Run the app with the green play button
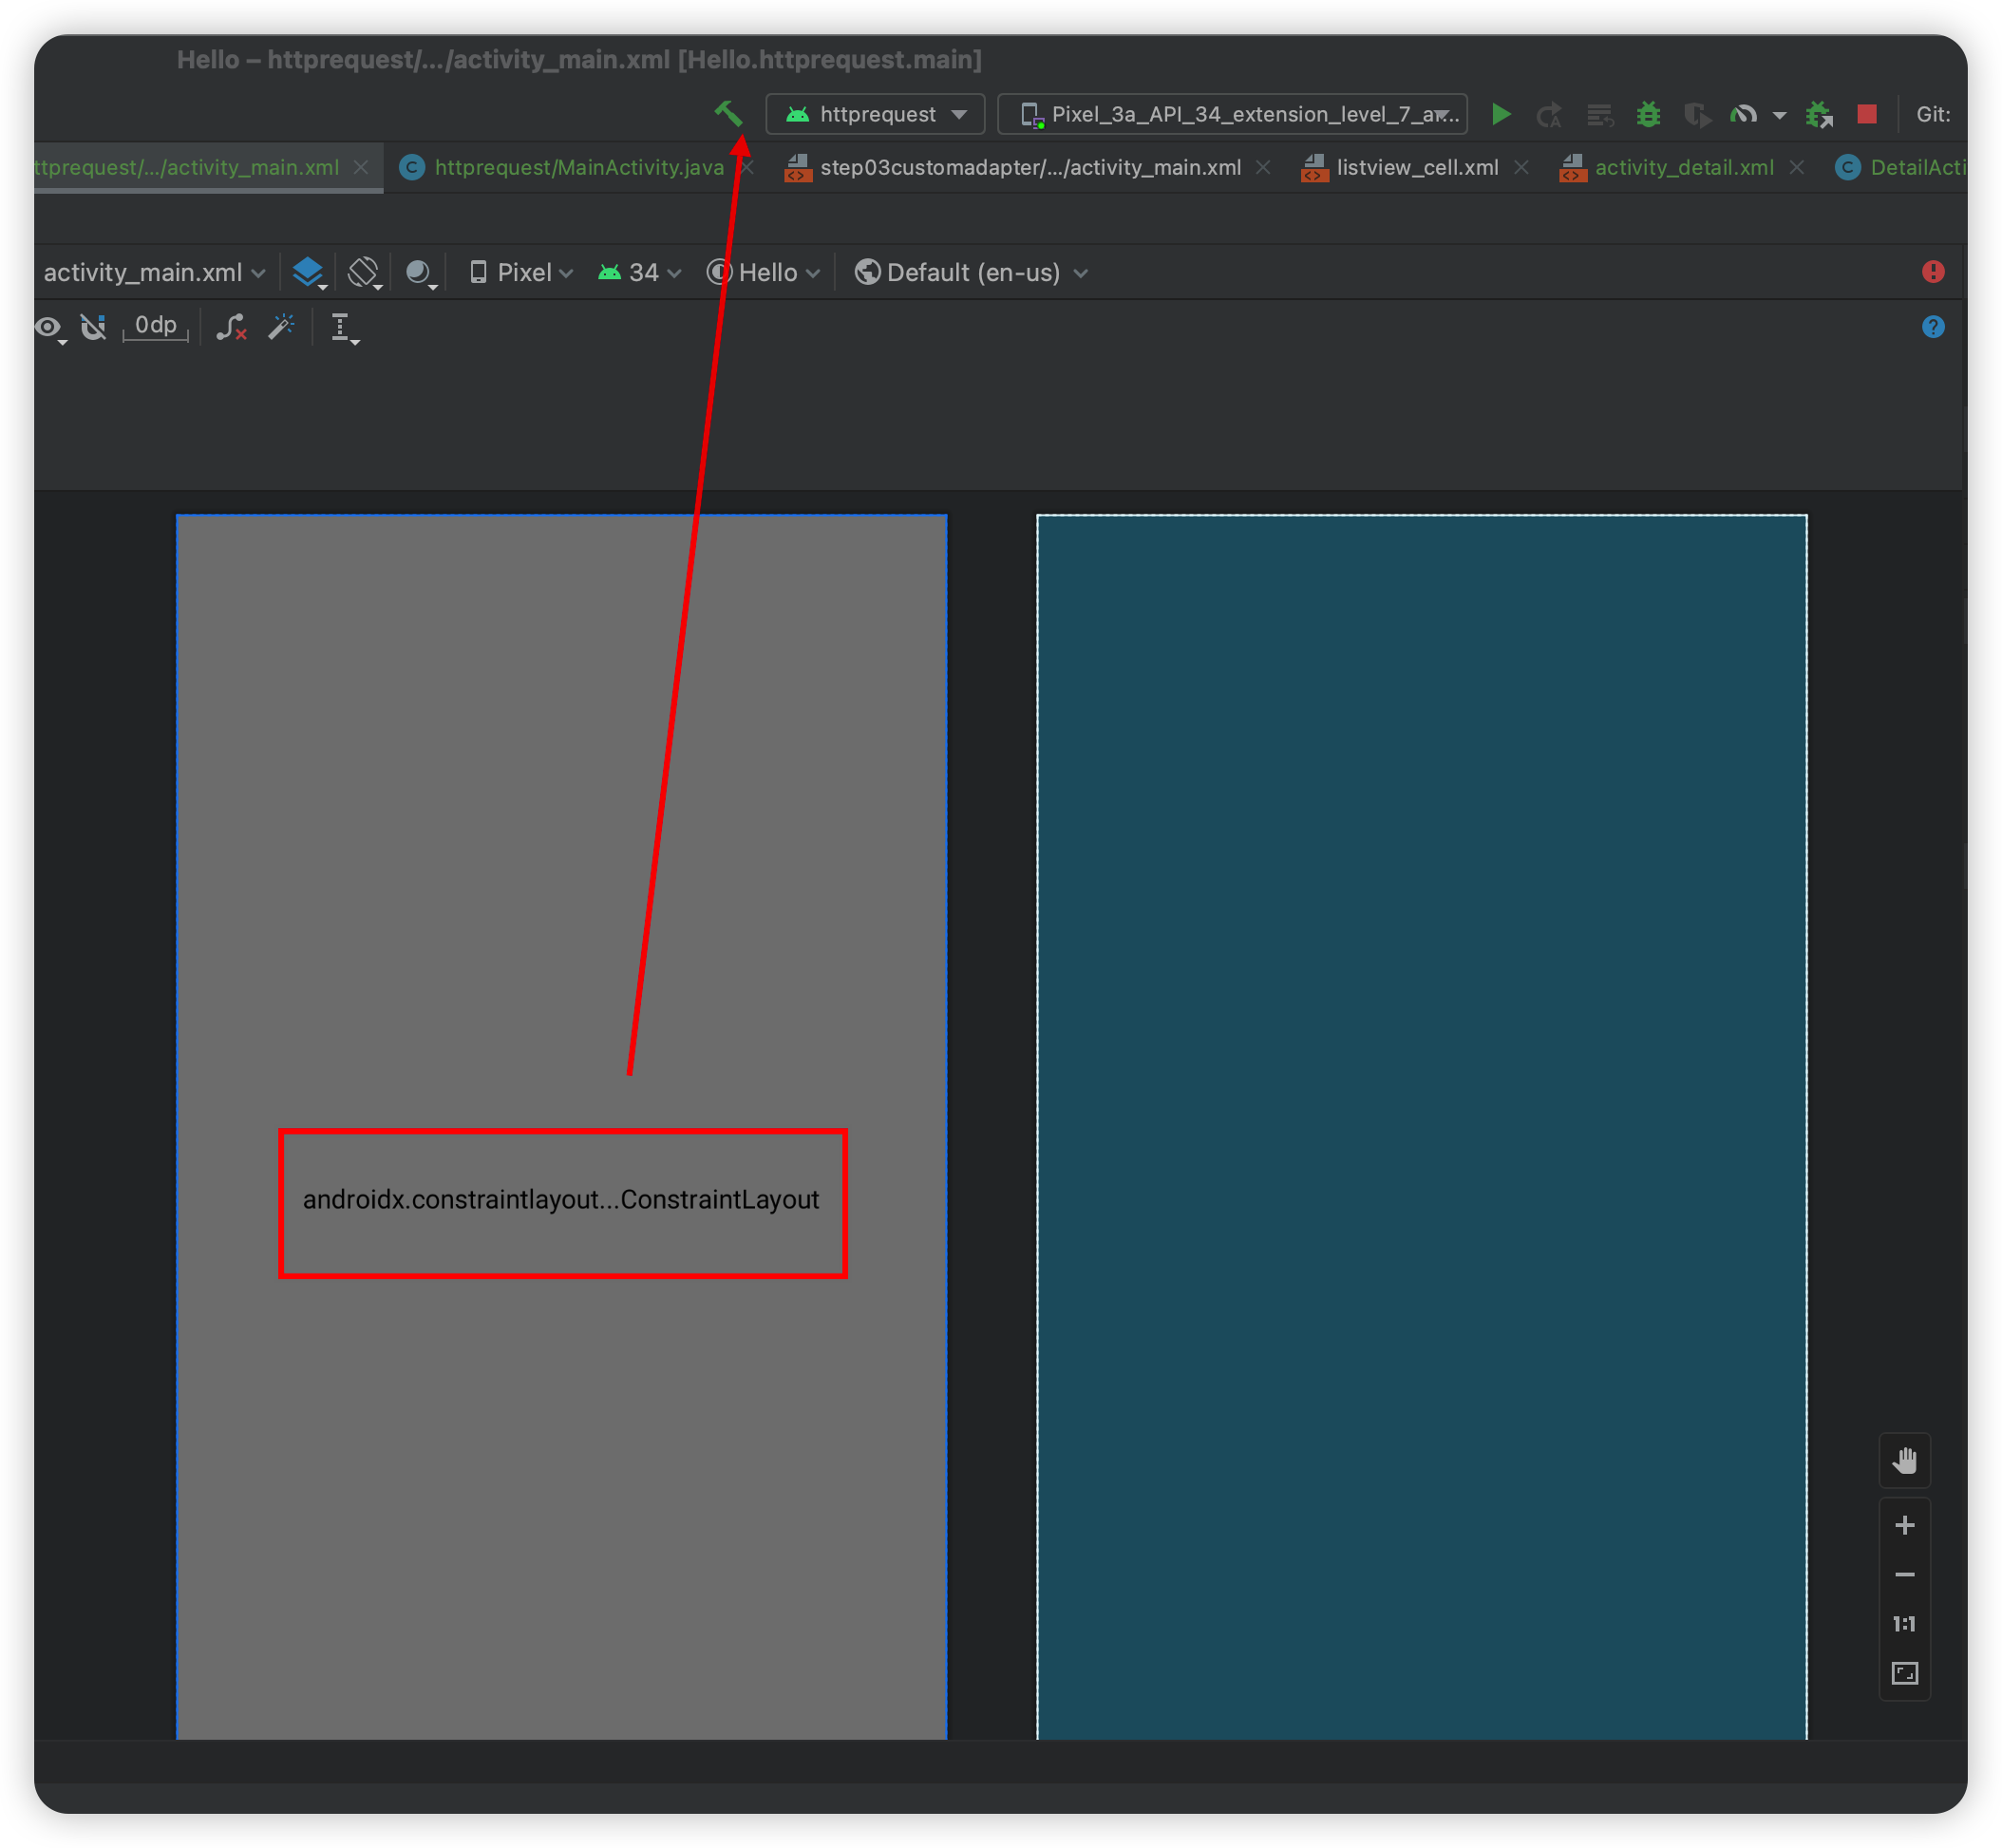Screen dimensions: 2002x1848 (1500, 114)
